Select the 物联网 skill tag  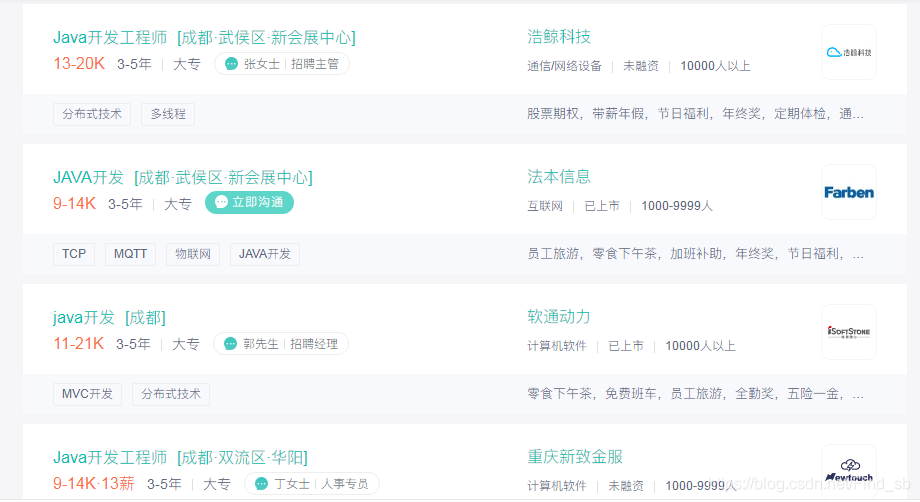[193, 254]
